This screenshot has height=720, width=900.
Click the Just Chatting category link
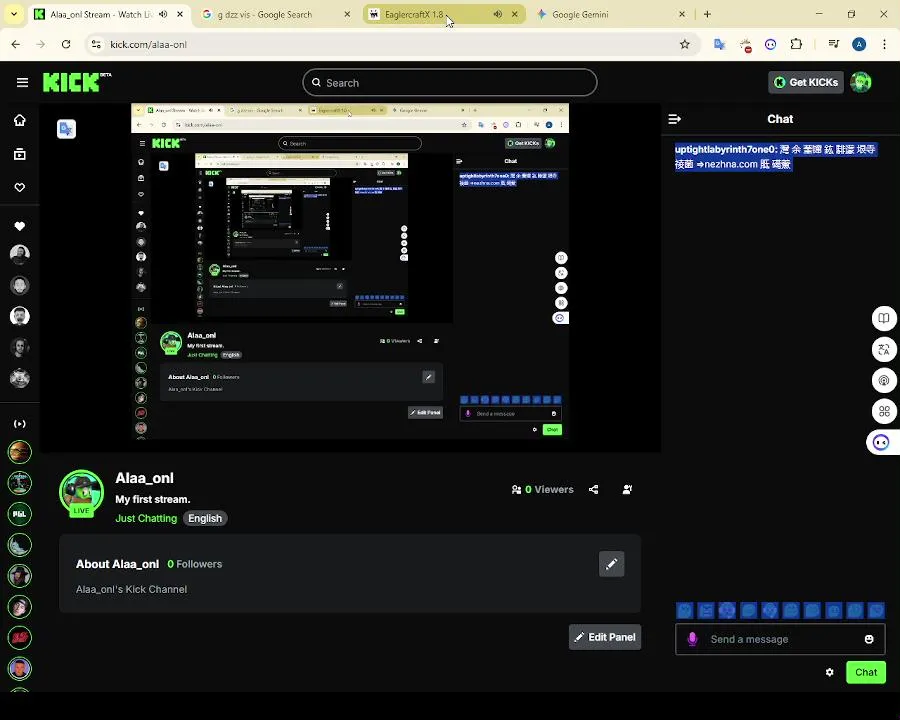pos(146,518)
